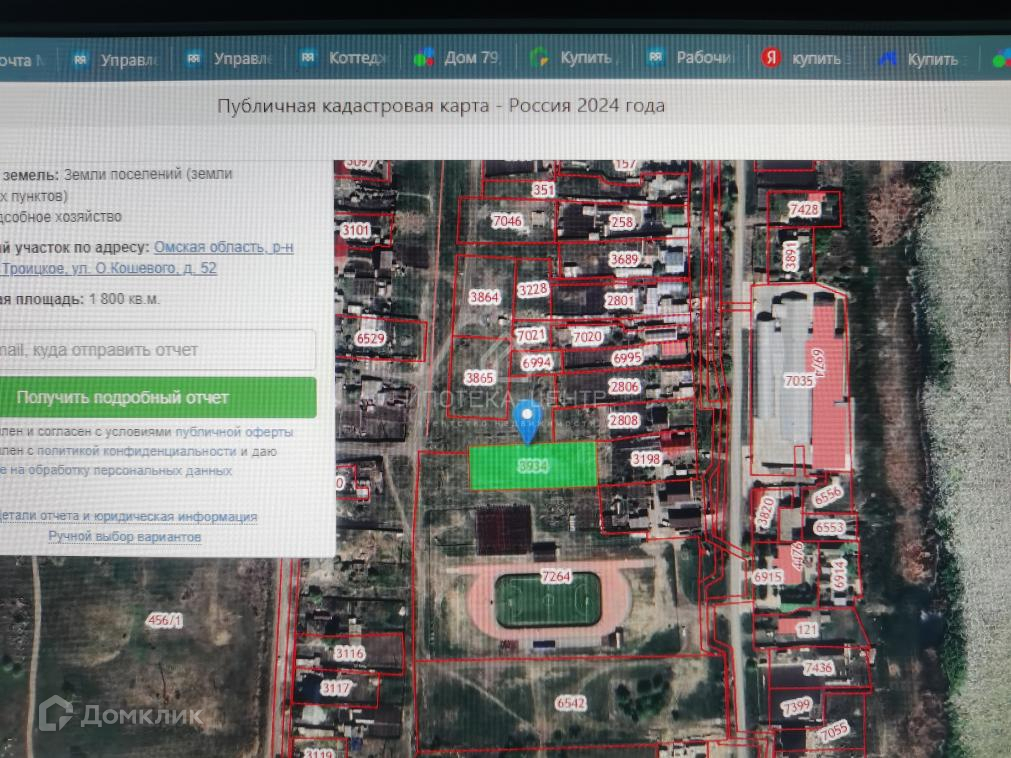
Task: Click the icon on the 'Рабочи' tab
Action: (655, 57)
